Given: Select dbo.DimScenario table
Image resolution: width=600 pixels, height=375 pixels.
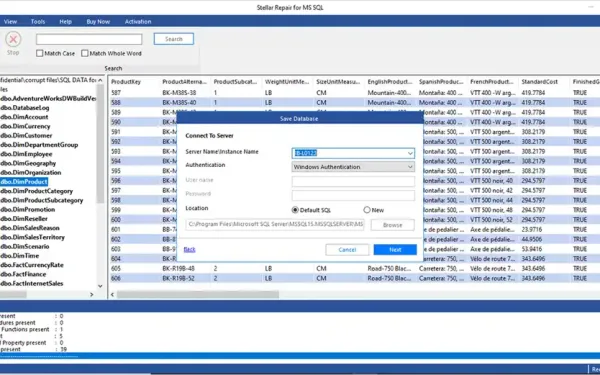Looking at the screenshot, I should 24,246.
